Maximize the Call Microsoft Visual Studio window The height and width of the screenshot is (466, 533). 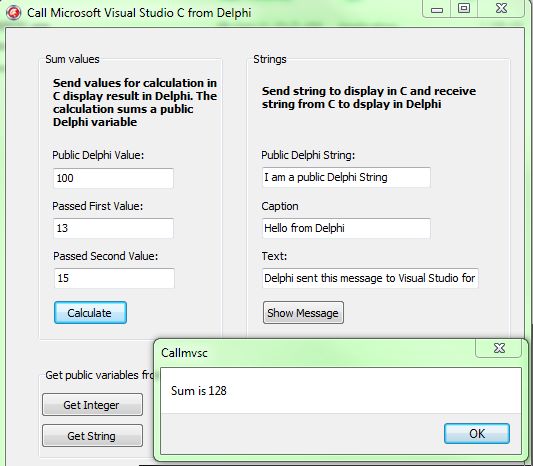pyautogui.click(x=464, y=8)
